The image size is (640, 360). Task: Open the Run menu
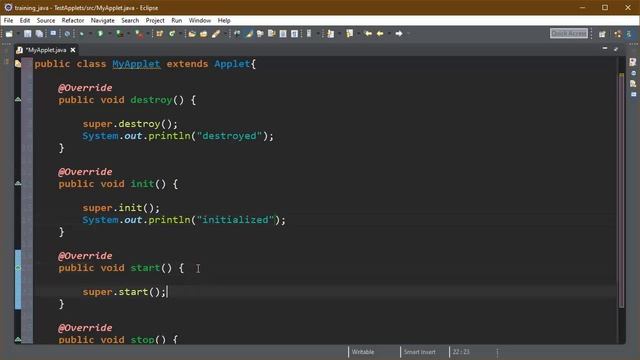[x=177, y=20]
